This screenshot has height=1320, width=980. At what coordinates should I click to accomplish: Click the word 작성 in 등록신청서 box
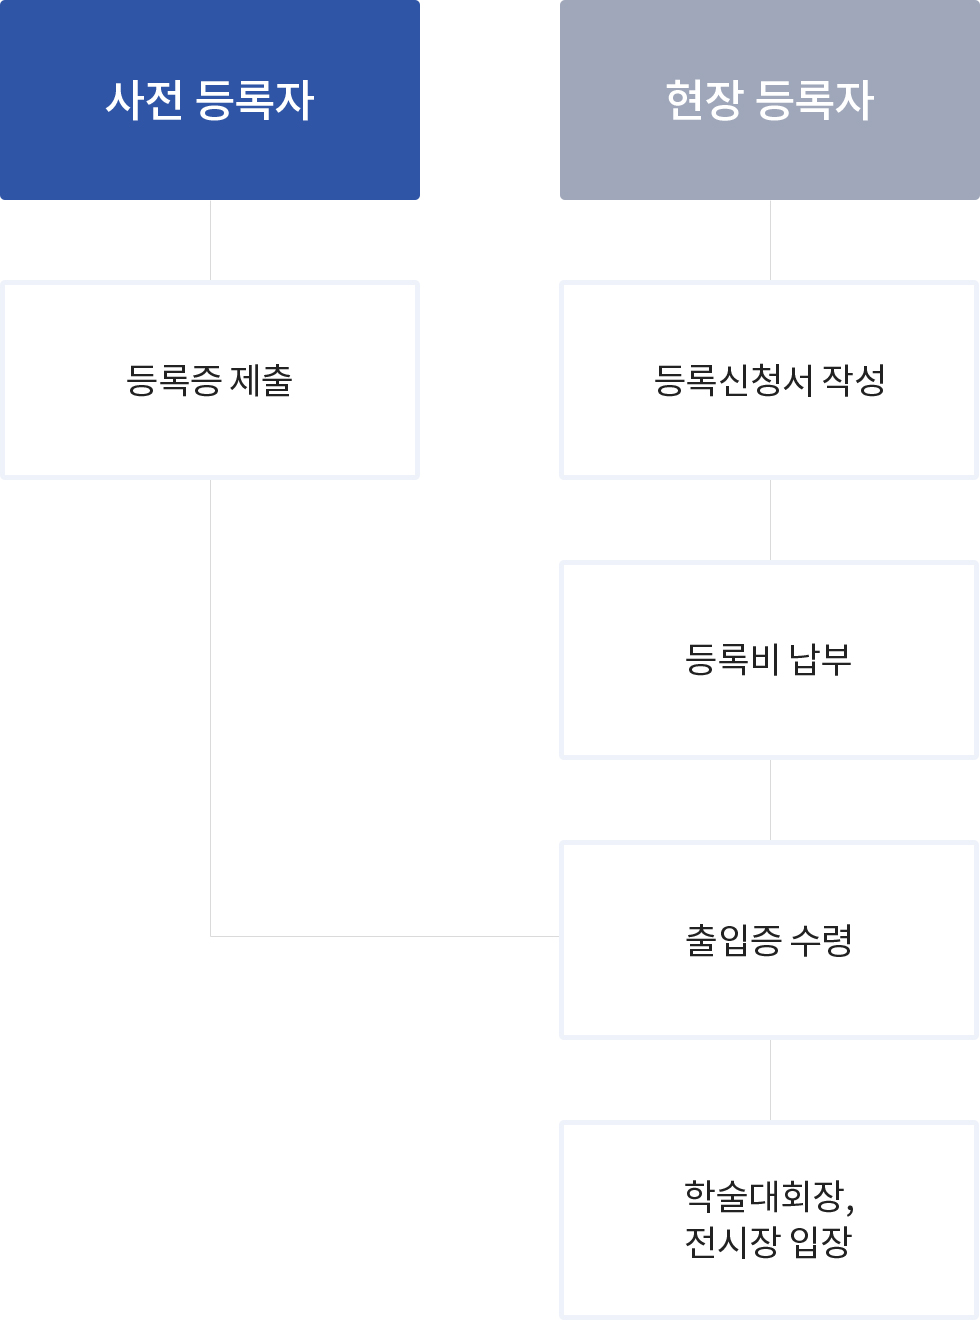click(854, 380)
